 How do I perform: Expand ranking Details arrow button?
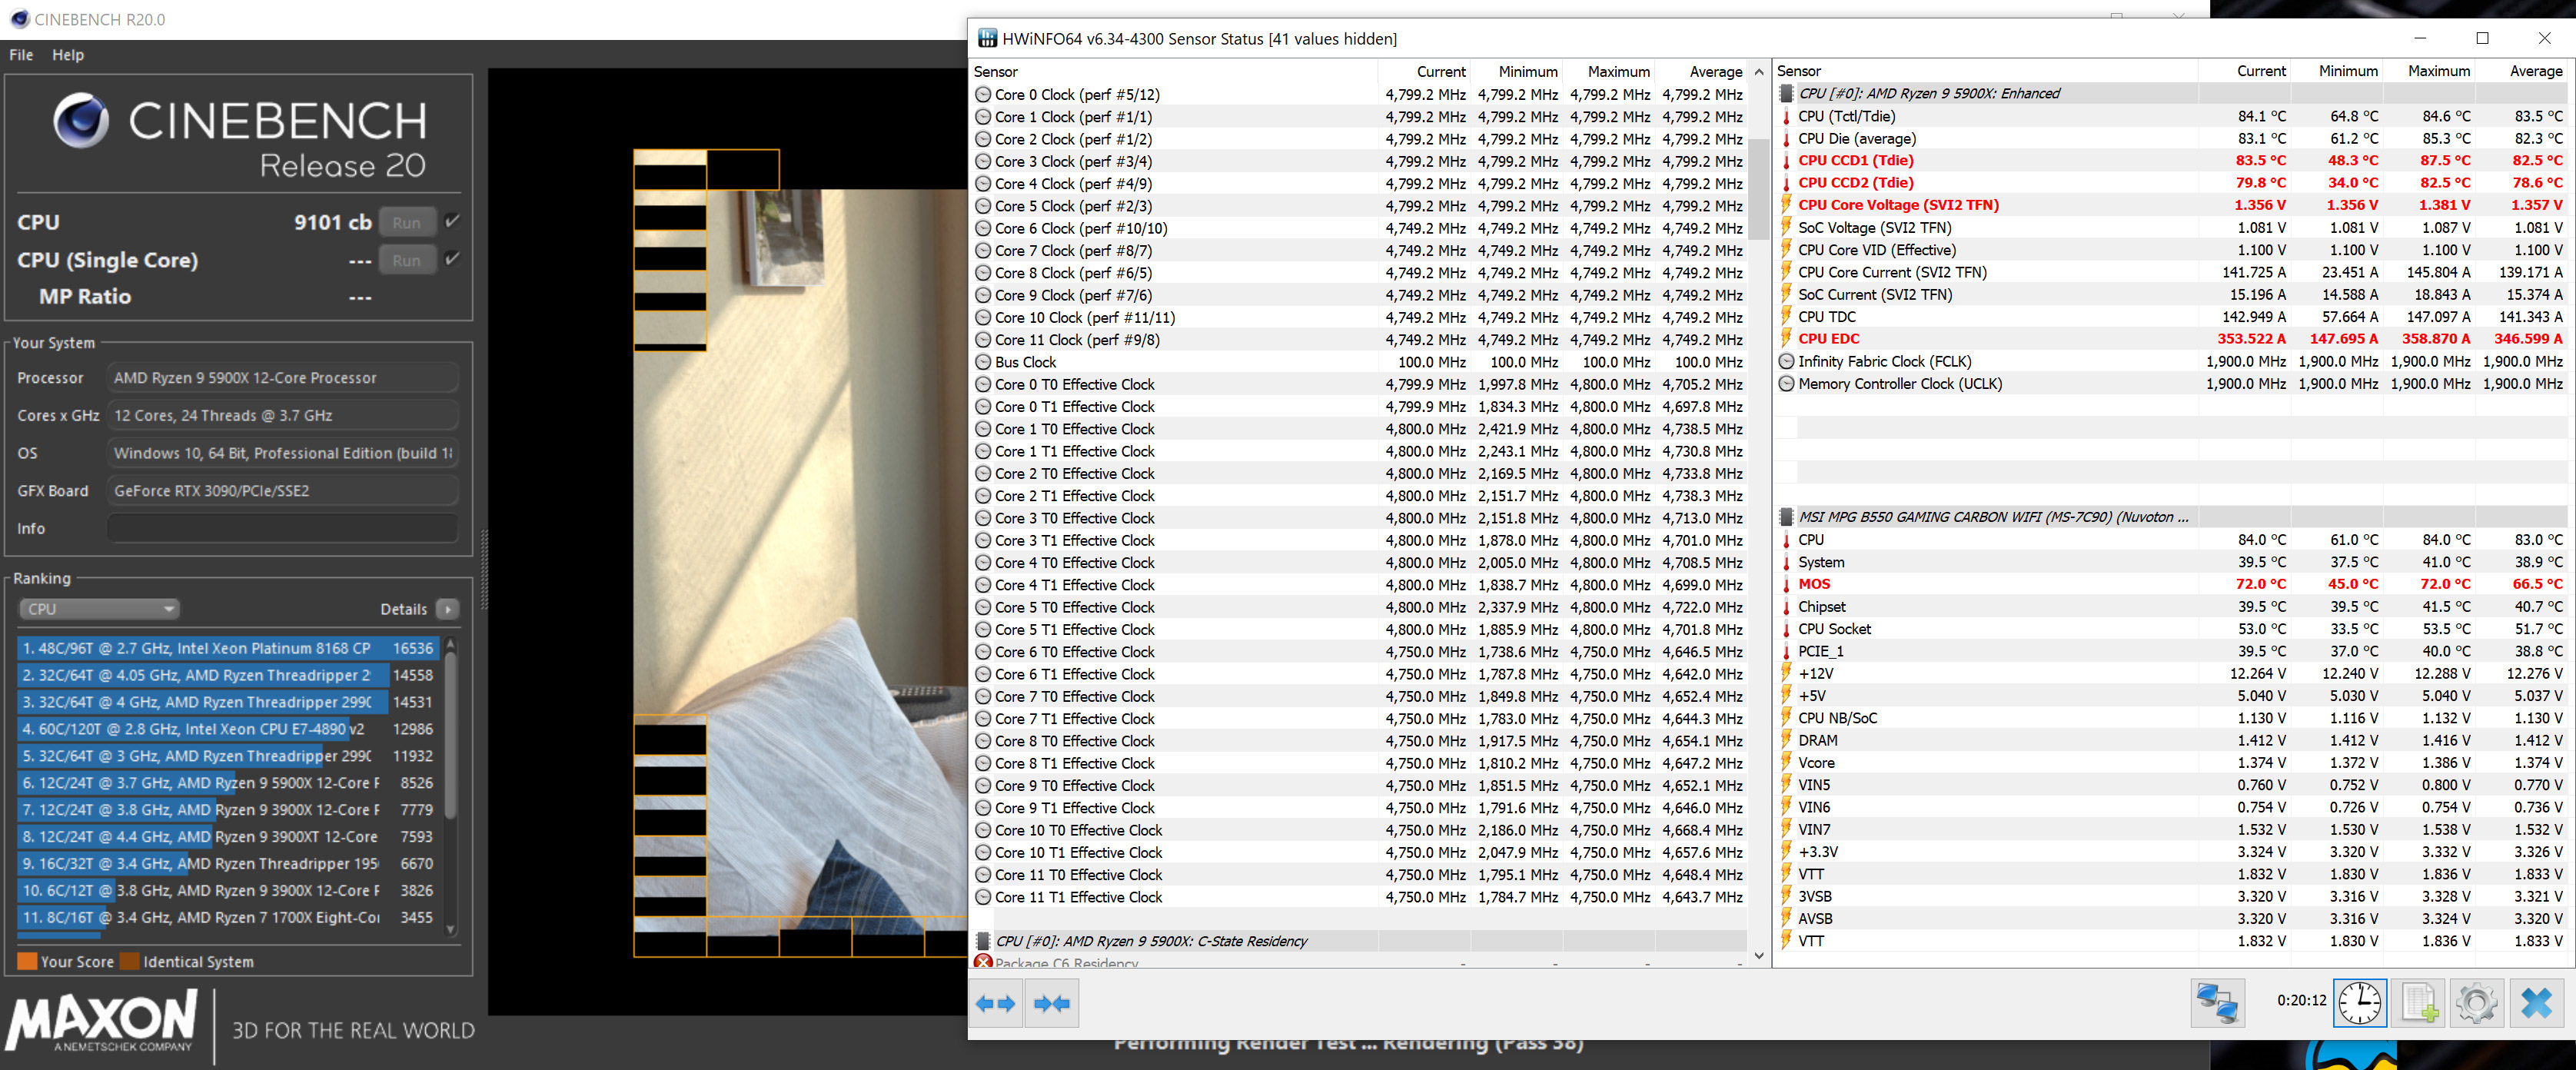pyautogui.click(x=447, y=609)
